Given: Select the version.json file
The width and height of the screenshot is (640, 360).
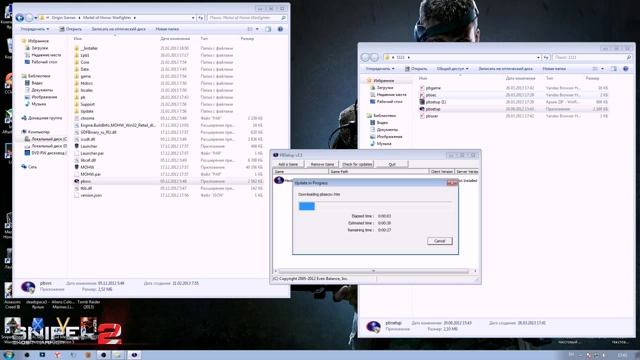Looking at the screenshot, I should [x=88, y=196].
